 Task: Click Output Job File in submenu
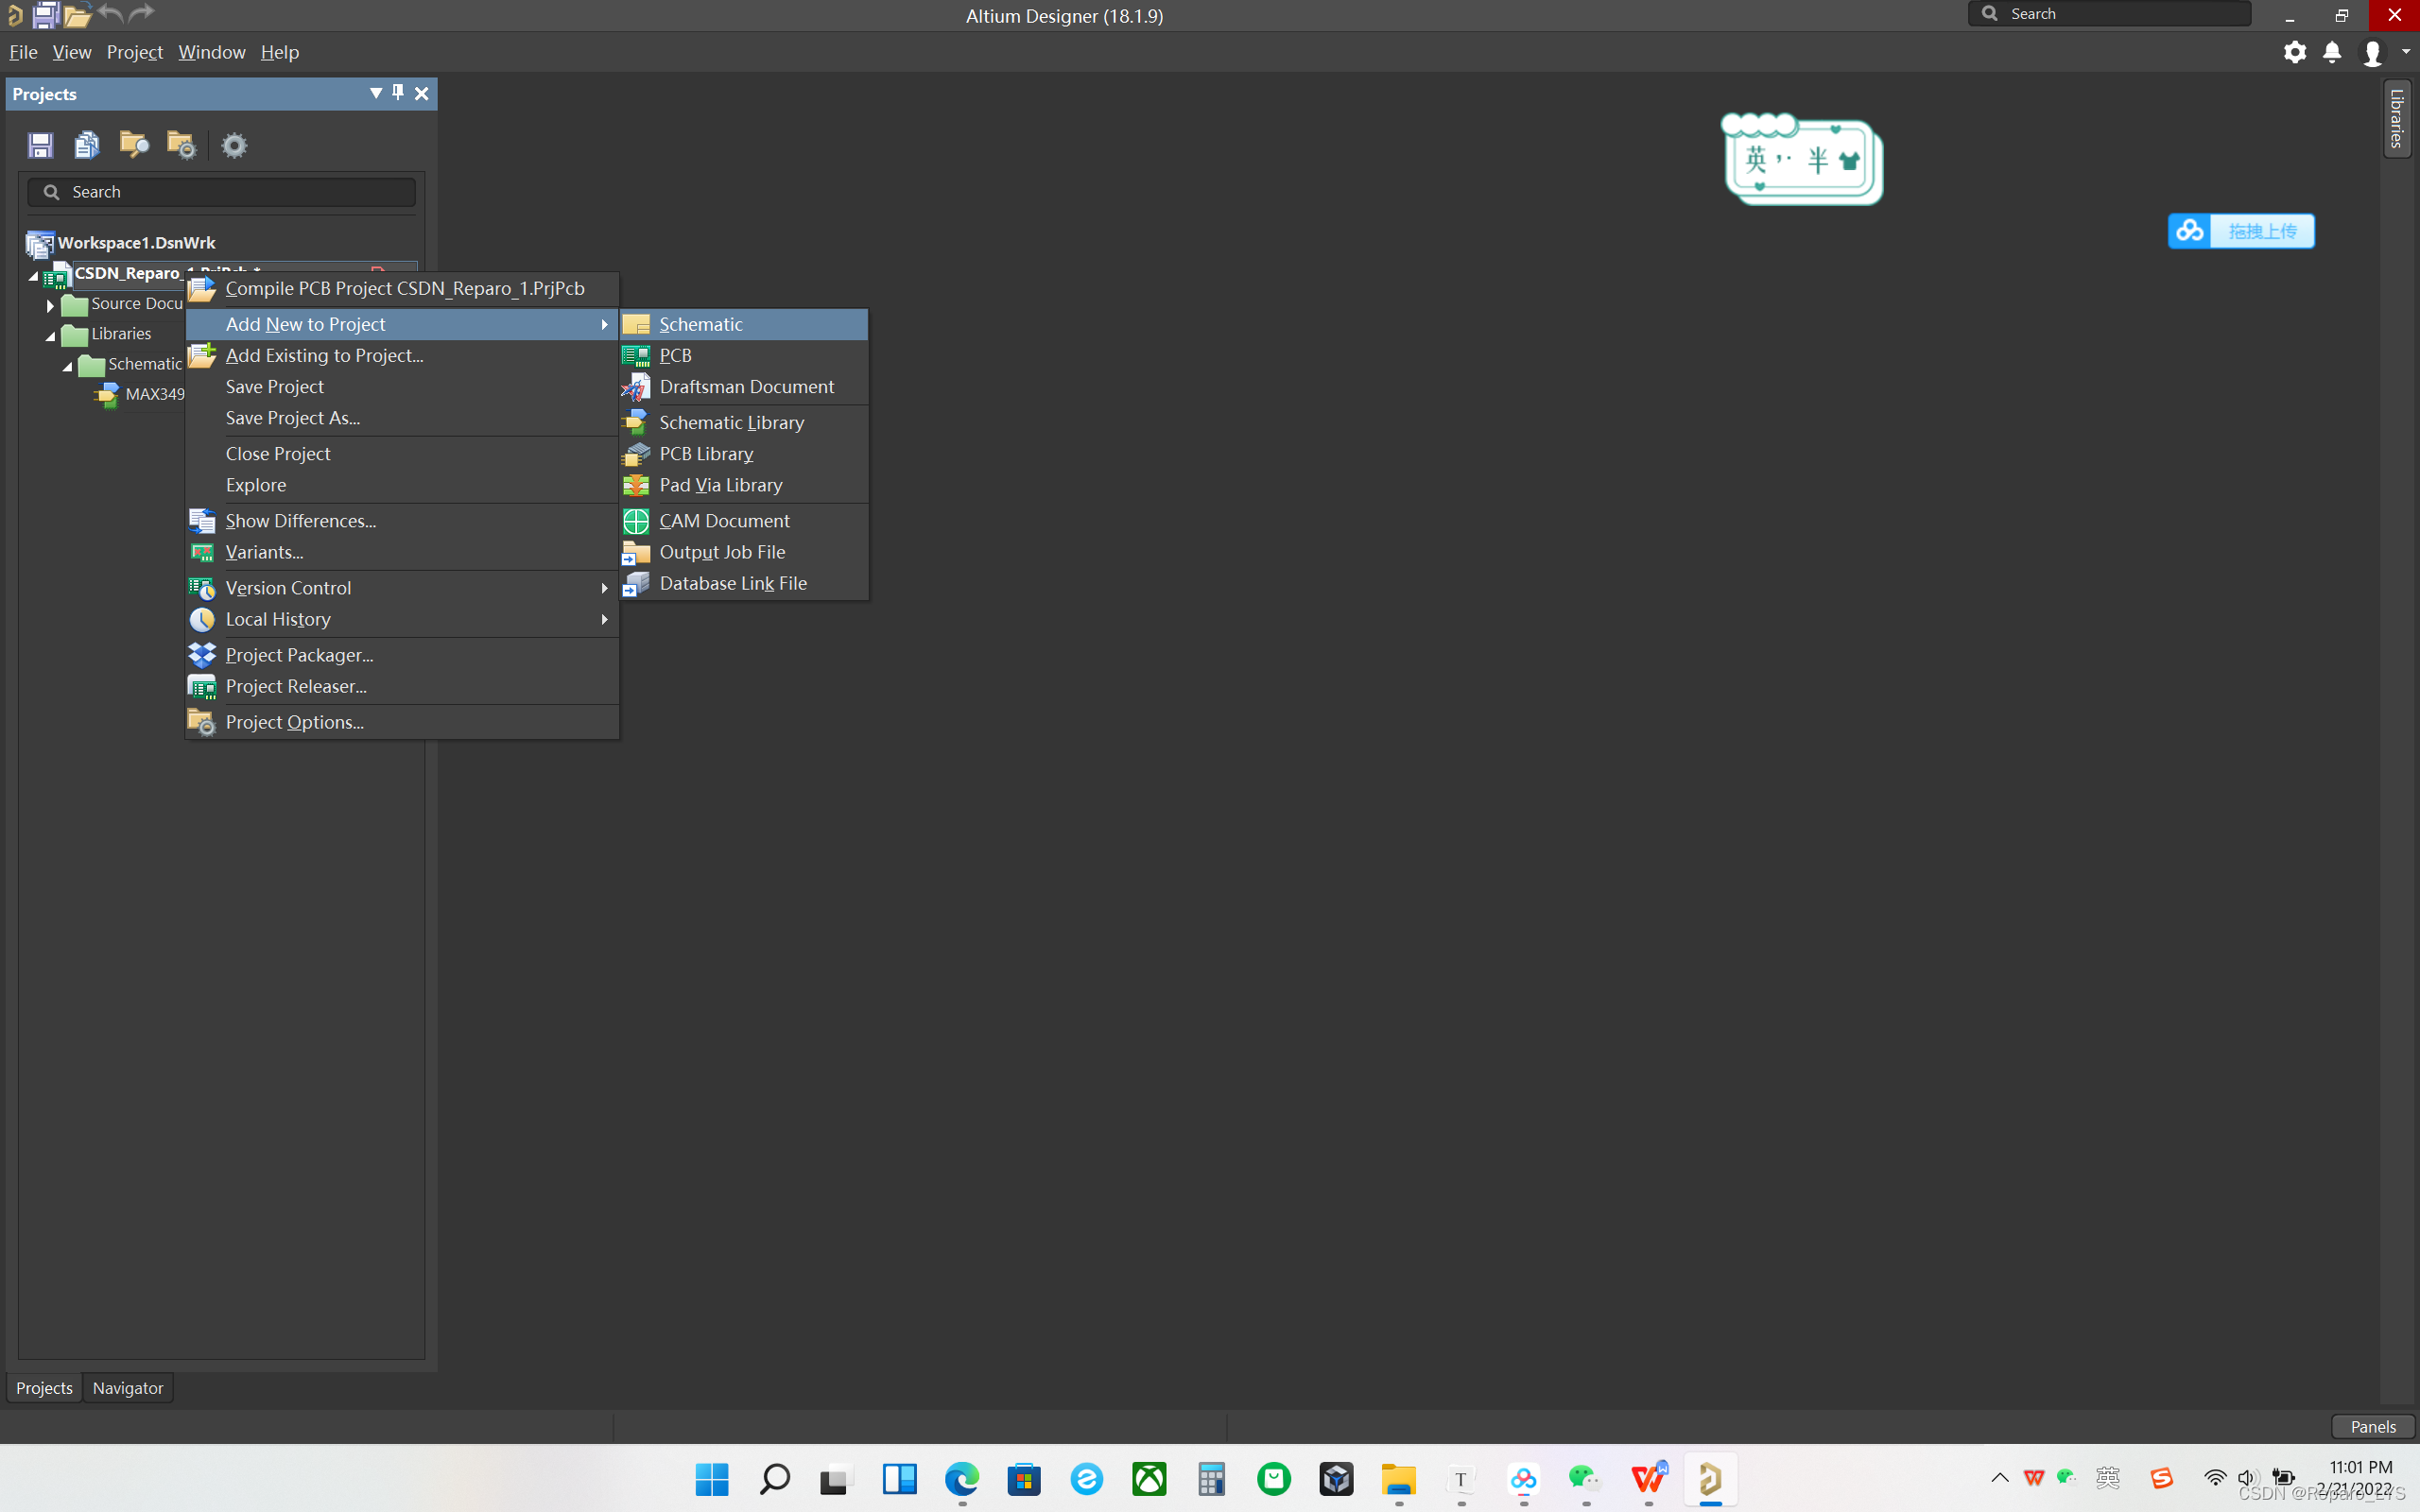pyautogui.click(x=721, y=550)
